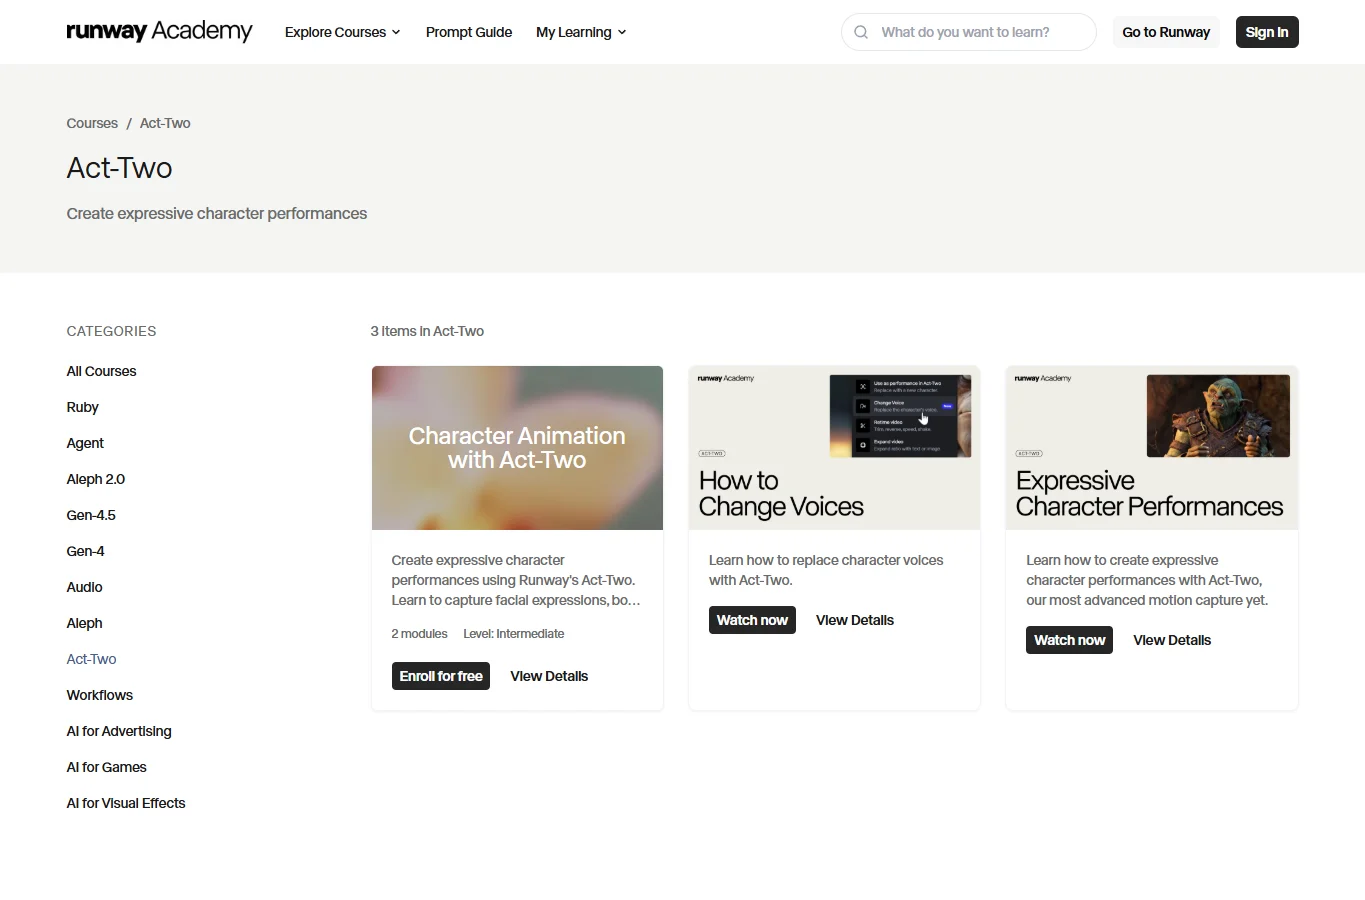Image resolution: width=1365 pixels, height=900 pixels.
Task: Select the Agent category
Action: click(85, 443)
